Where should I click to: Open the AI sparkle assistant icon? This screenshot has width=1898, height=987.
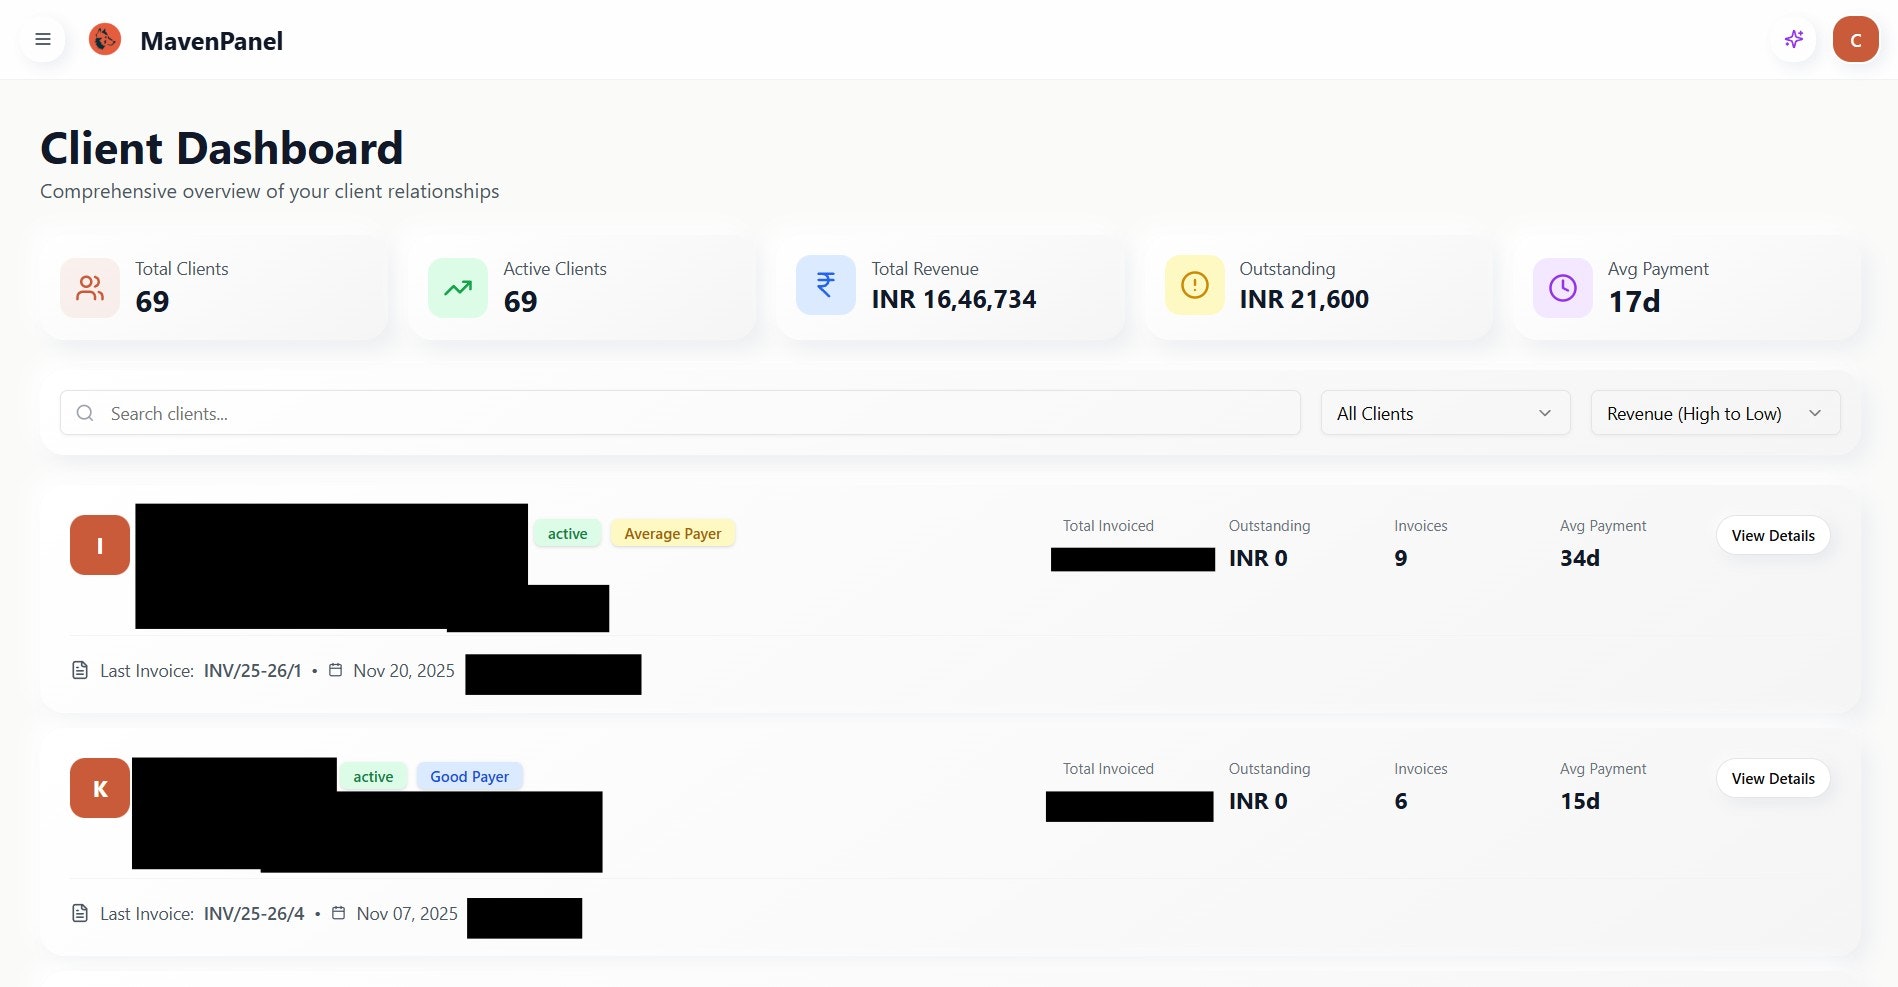[1793, 39]
